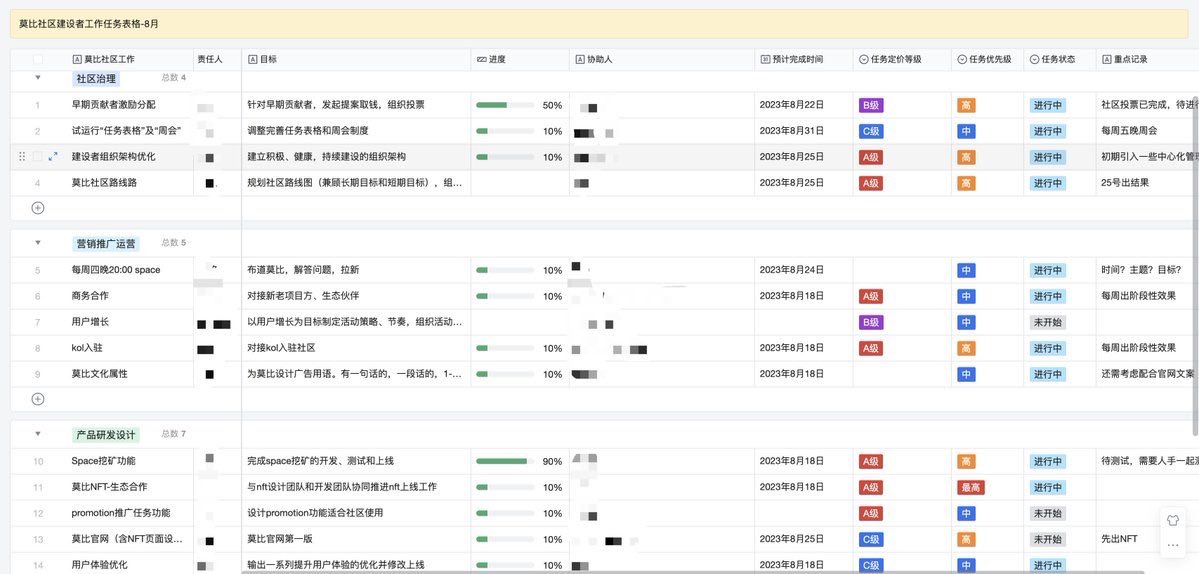
Task: Click the 莫比社区路线路 task cell
Action: (x=105, y=183)
